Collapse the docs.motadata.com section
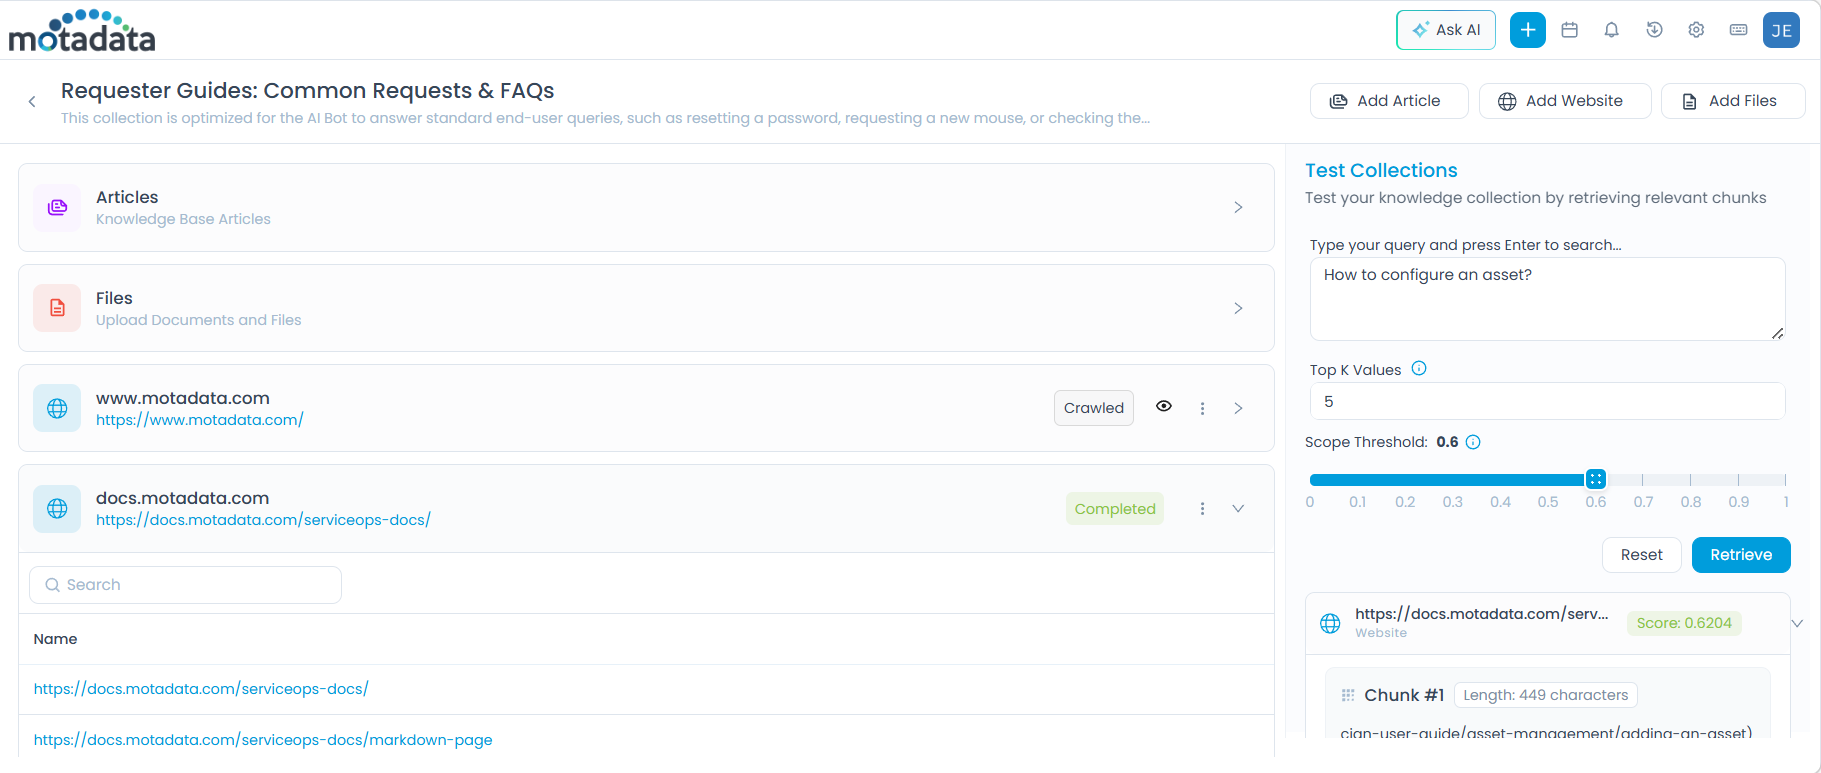Viewport: 1821px width, 773px height. (1238, 509)
